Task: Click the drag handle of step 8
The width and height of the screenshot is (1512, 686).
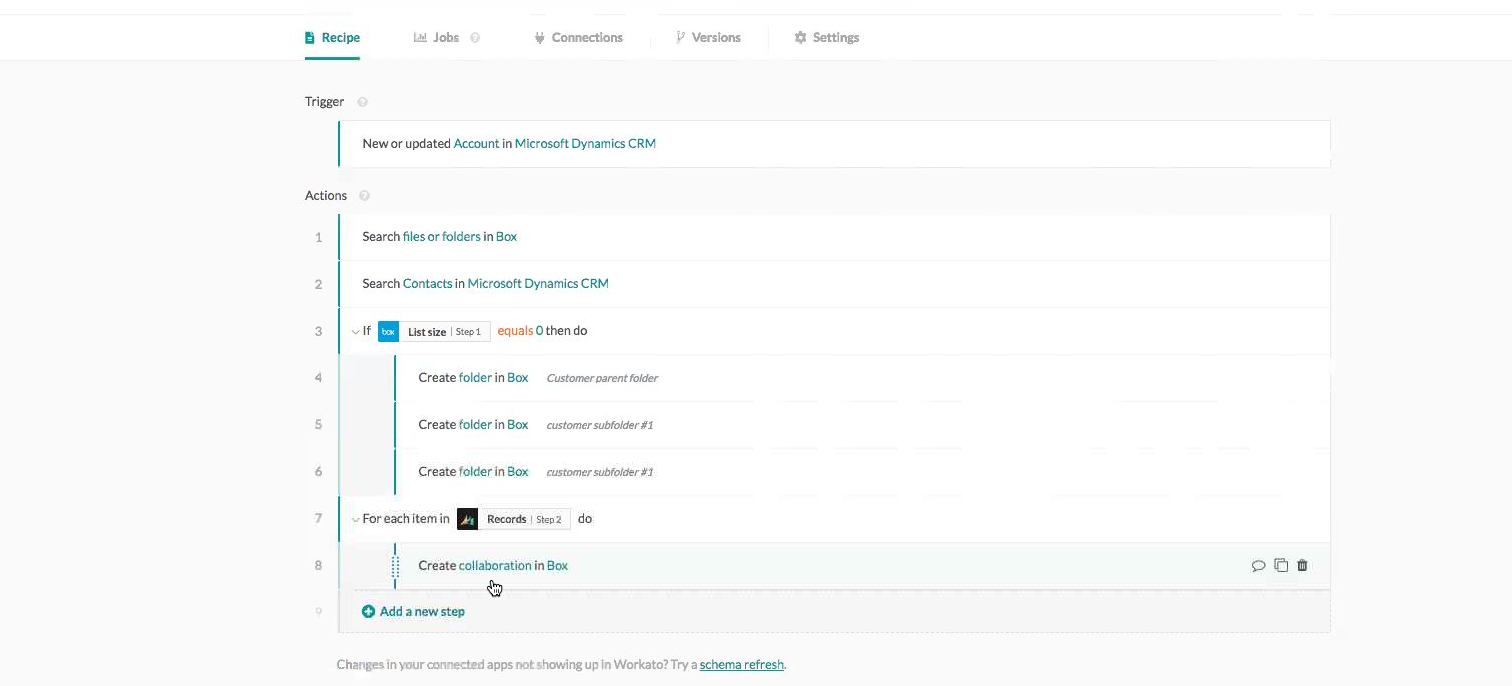Action: pos(395,566)
